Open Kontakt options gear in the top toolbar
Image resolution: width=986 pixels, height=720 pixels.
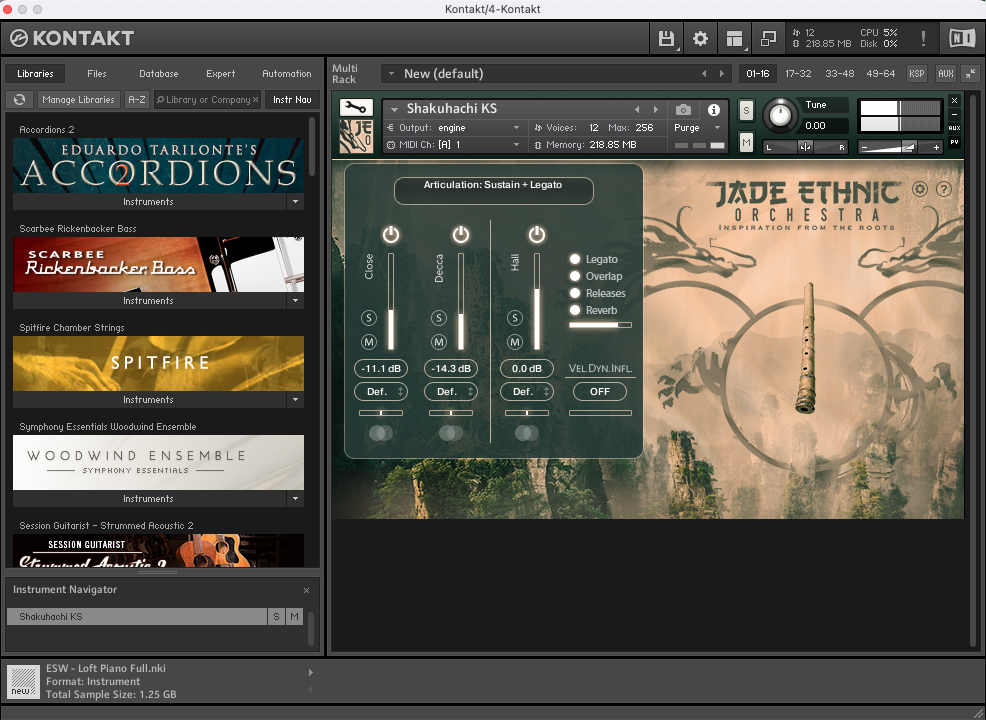pyautogui.click(x=700, y=38)
